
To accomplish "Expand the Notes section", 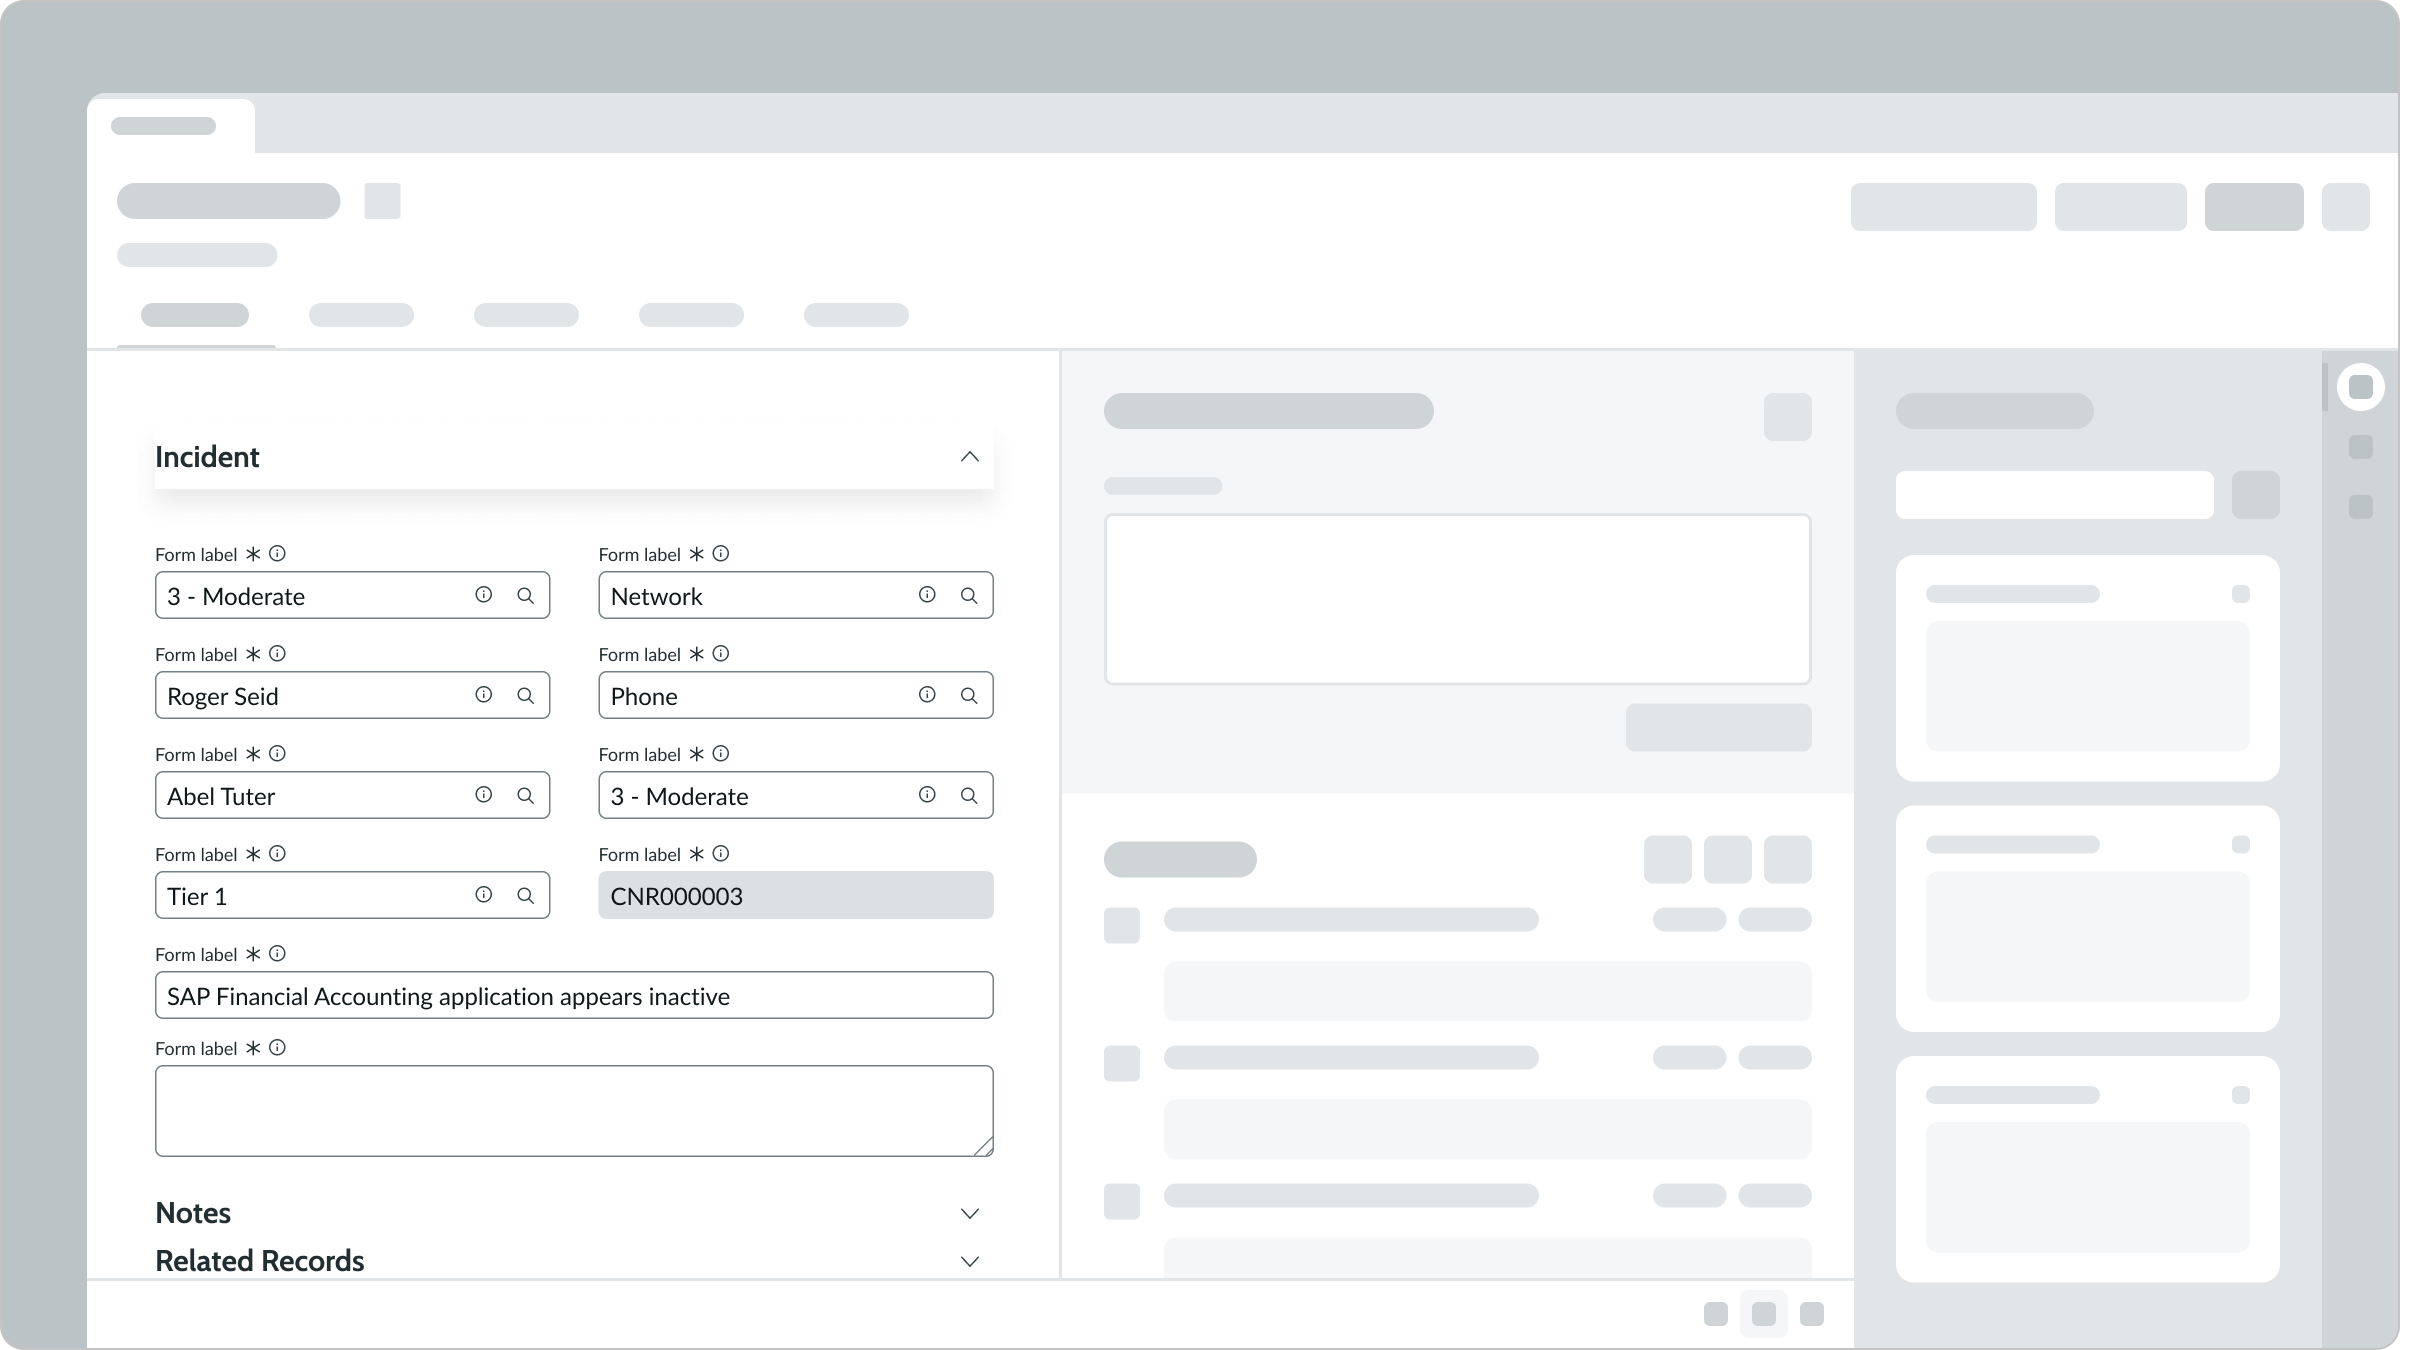I will (968, 1213).
